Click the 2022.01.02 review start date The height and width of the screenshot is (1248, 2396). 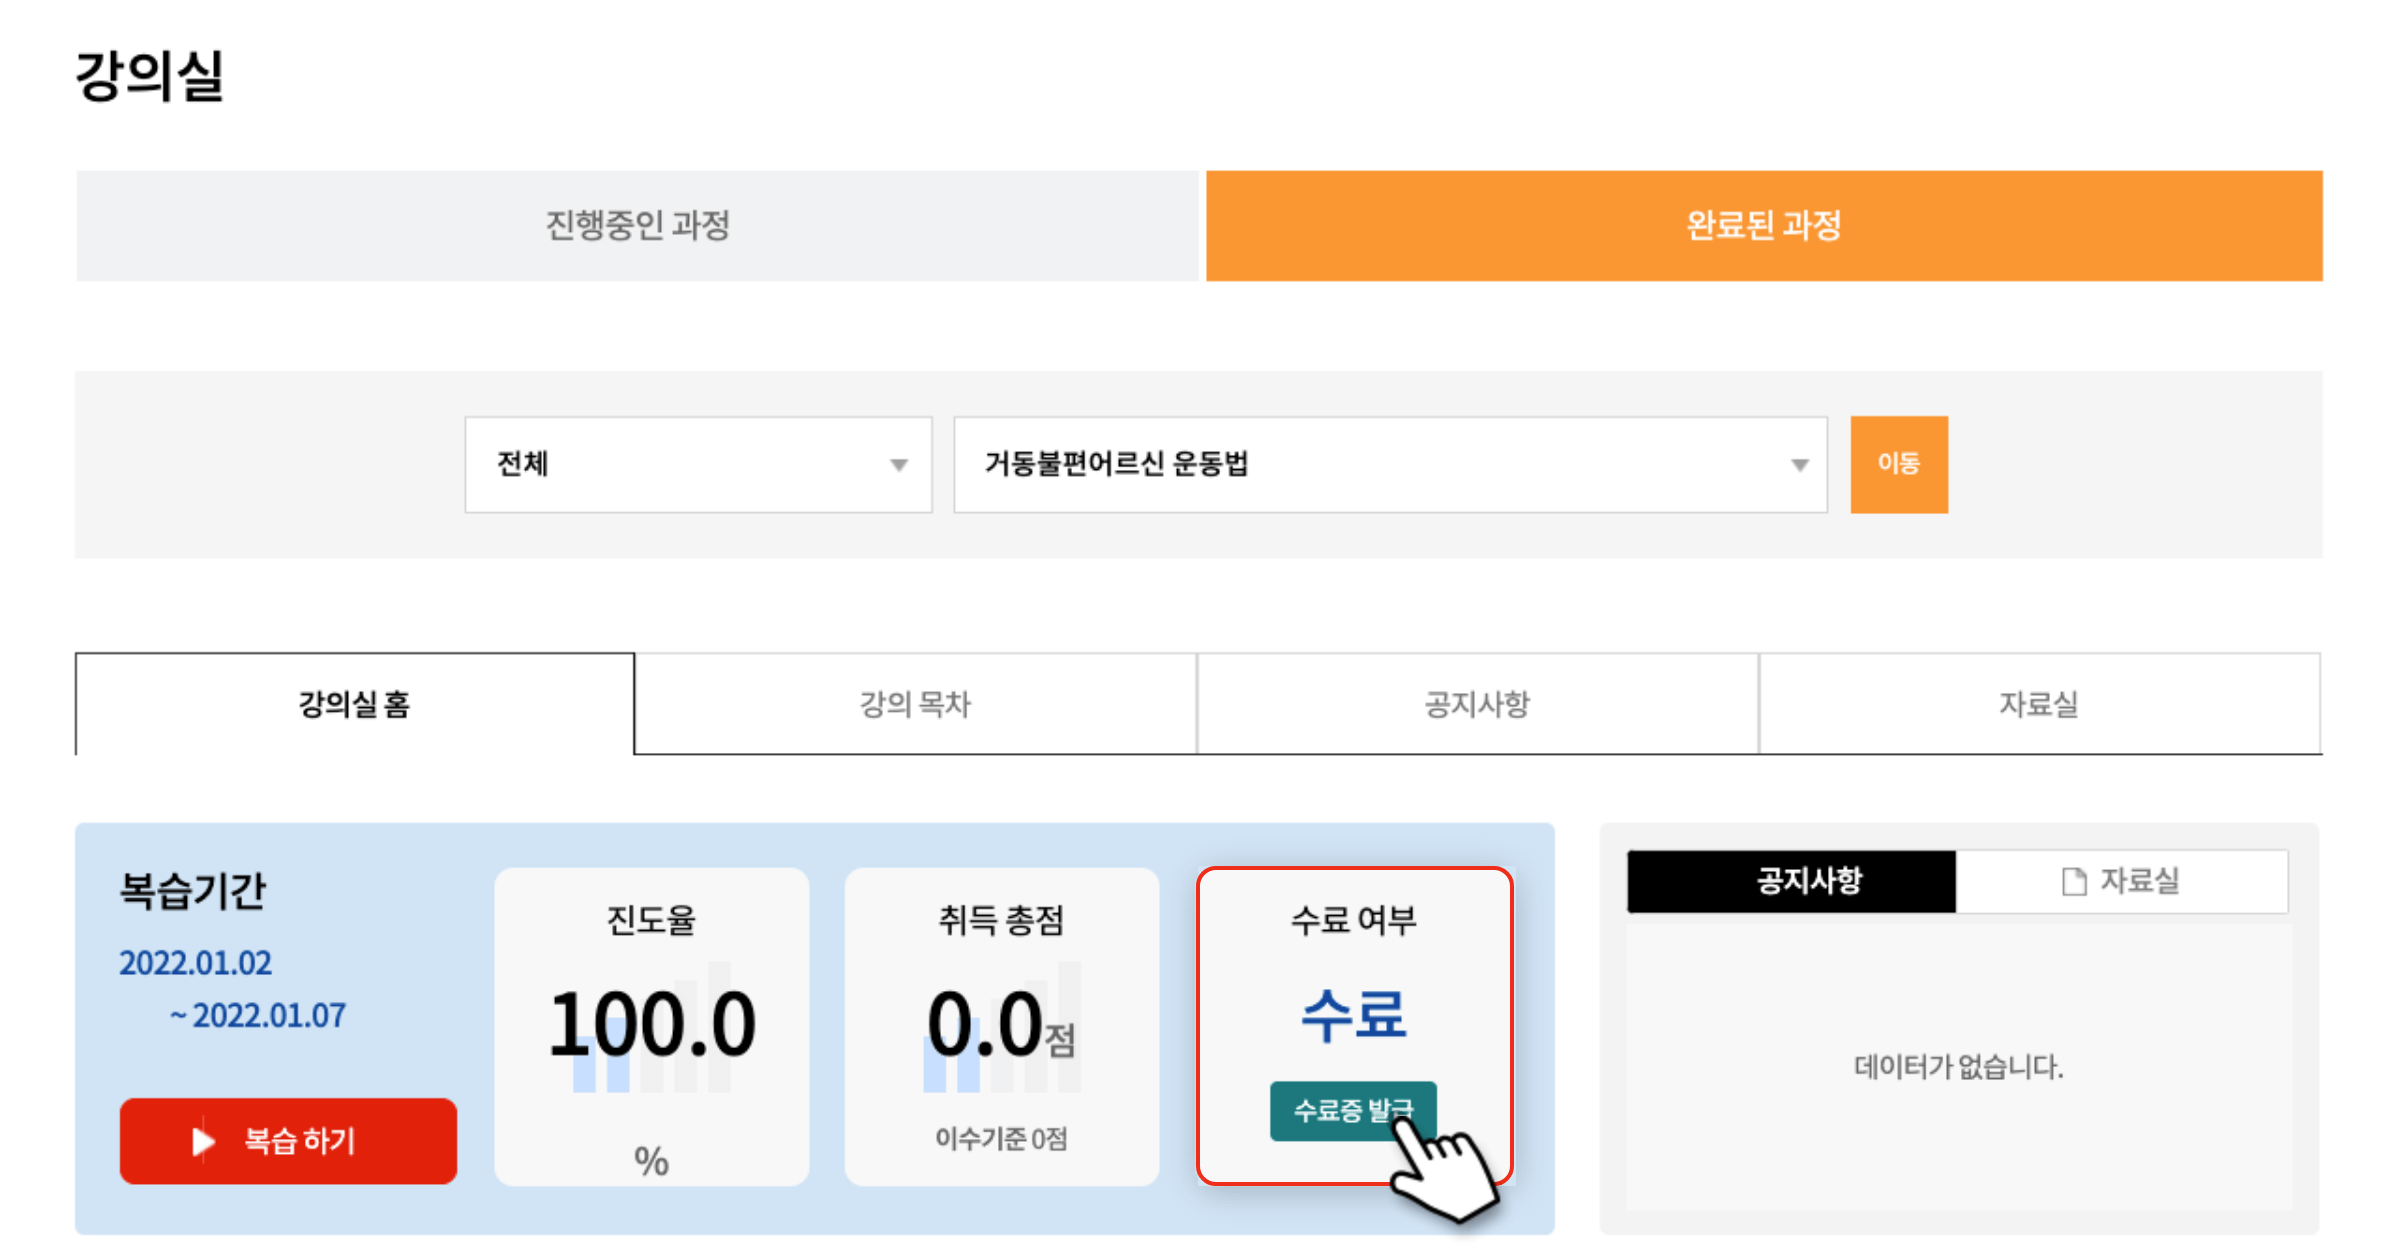click(x=196, y=963)
